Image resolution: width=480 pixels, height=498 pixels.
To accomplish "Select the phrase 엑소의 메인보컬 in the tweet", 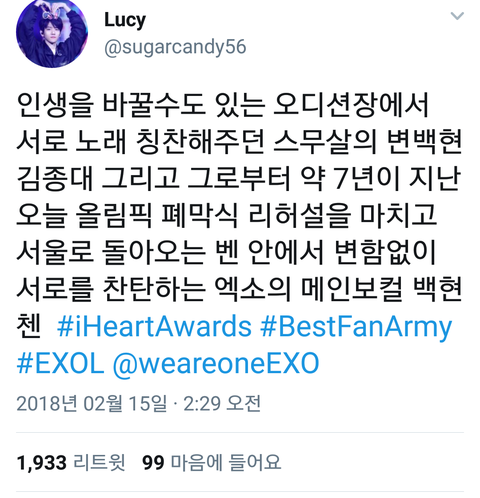I will point(308,289).
